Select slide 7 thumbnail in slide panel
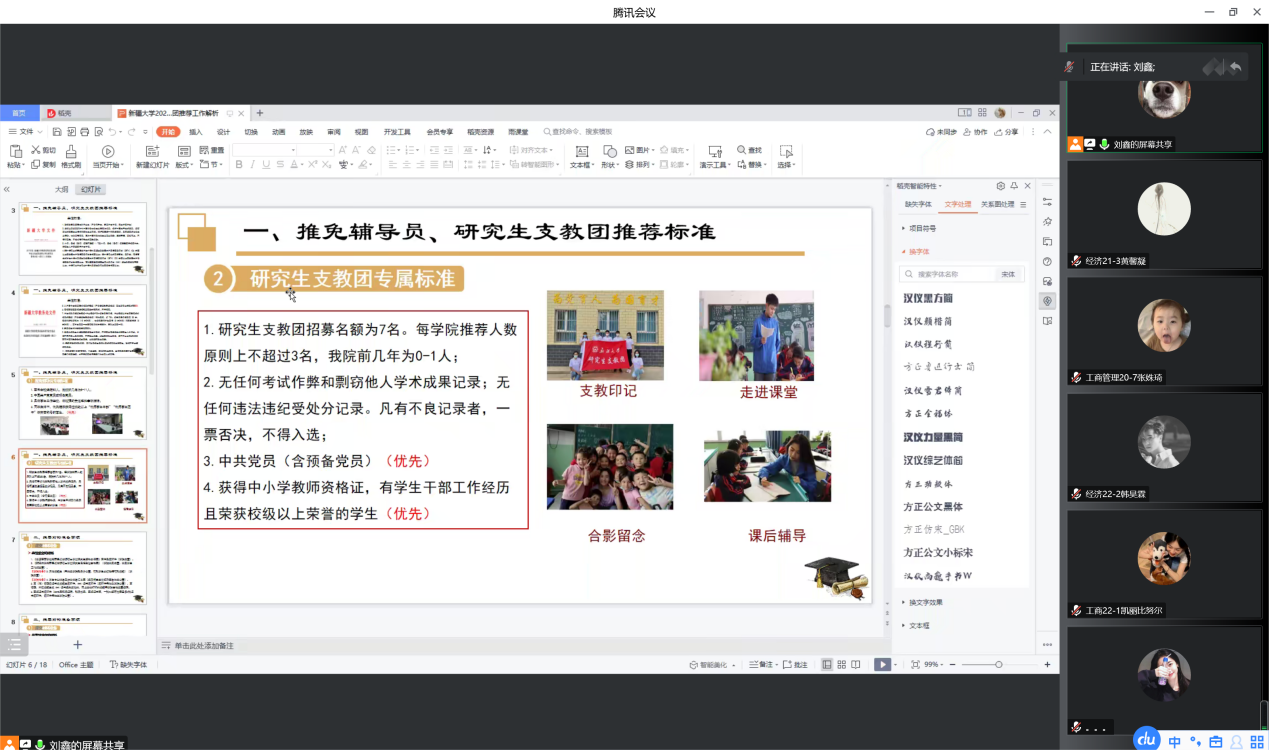 (82, 567)
